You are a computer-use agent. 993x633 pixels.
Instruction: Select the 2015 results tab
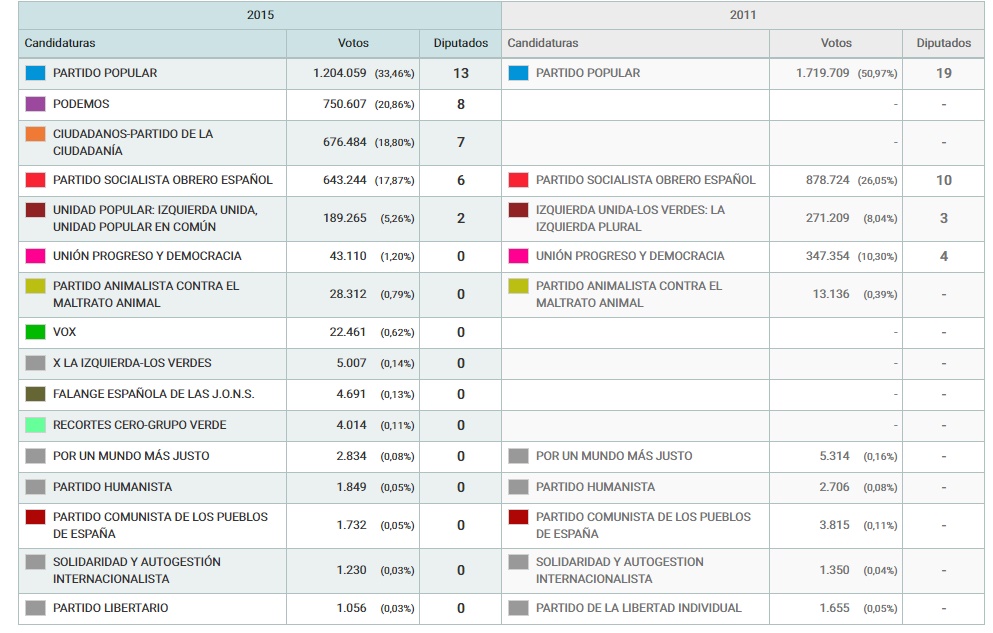point(260,15)
